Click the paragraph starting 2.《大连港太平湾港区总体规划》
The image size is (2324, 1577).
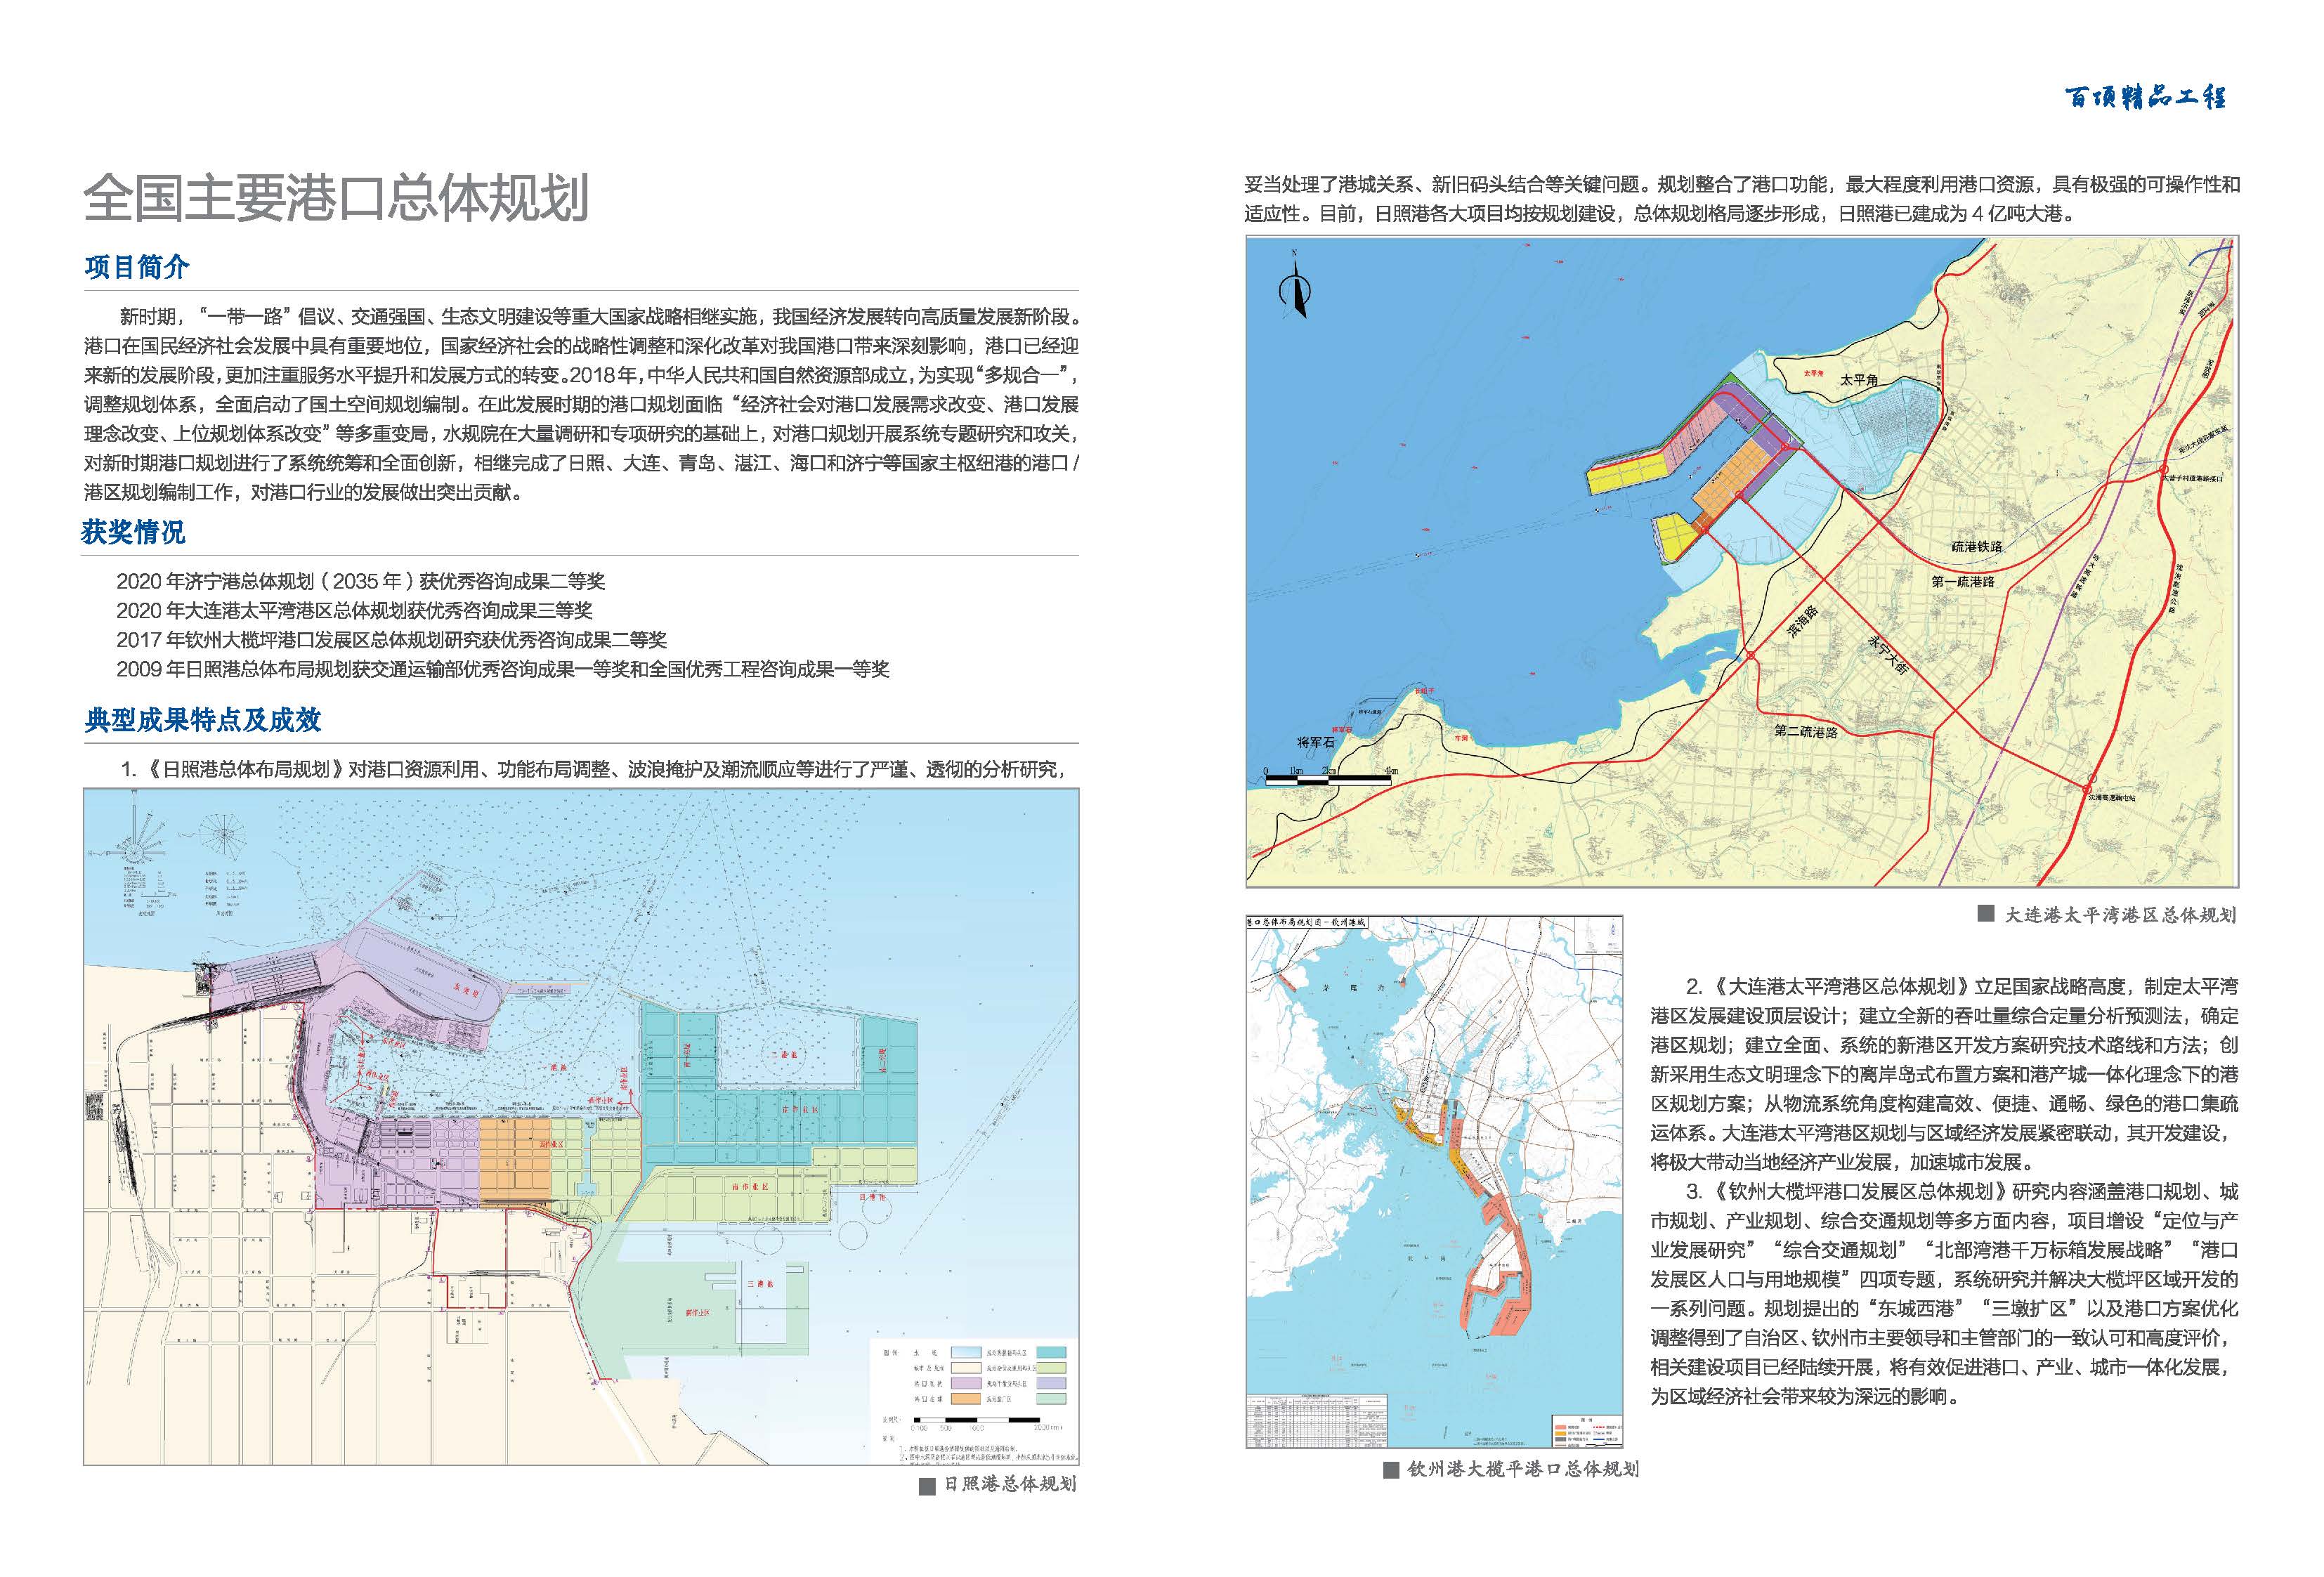coord(1944,1074)
